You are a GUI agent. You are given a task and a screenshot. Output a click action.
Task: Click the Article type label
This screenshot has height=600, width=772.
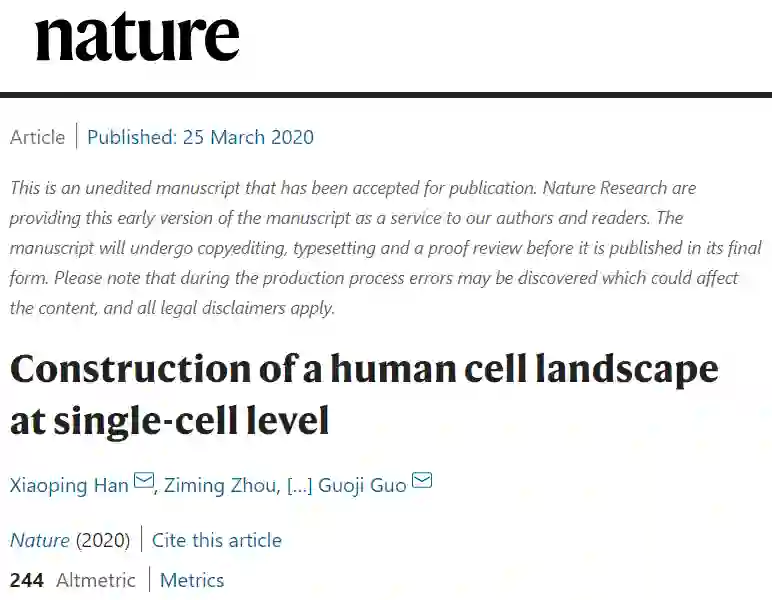tap(37, 137)
